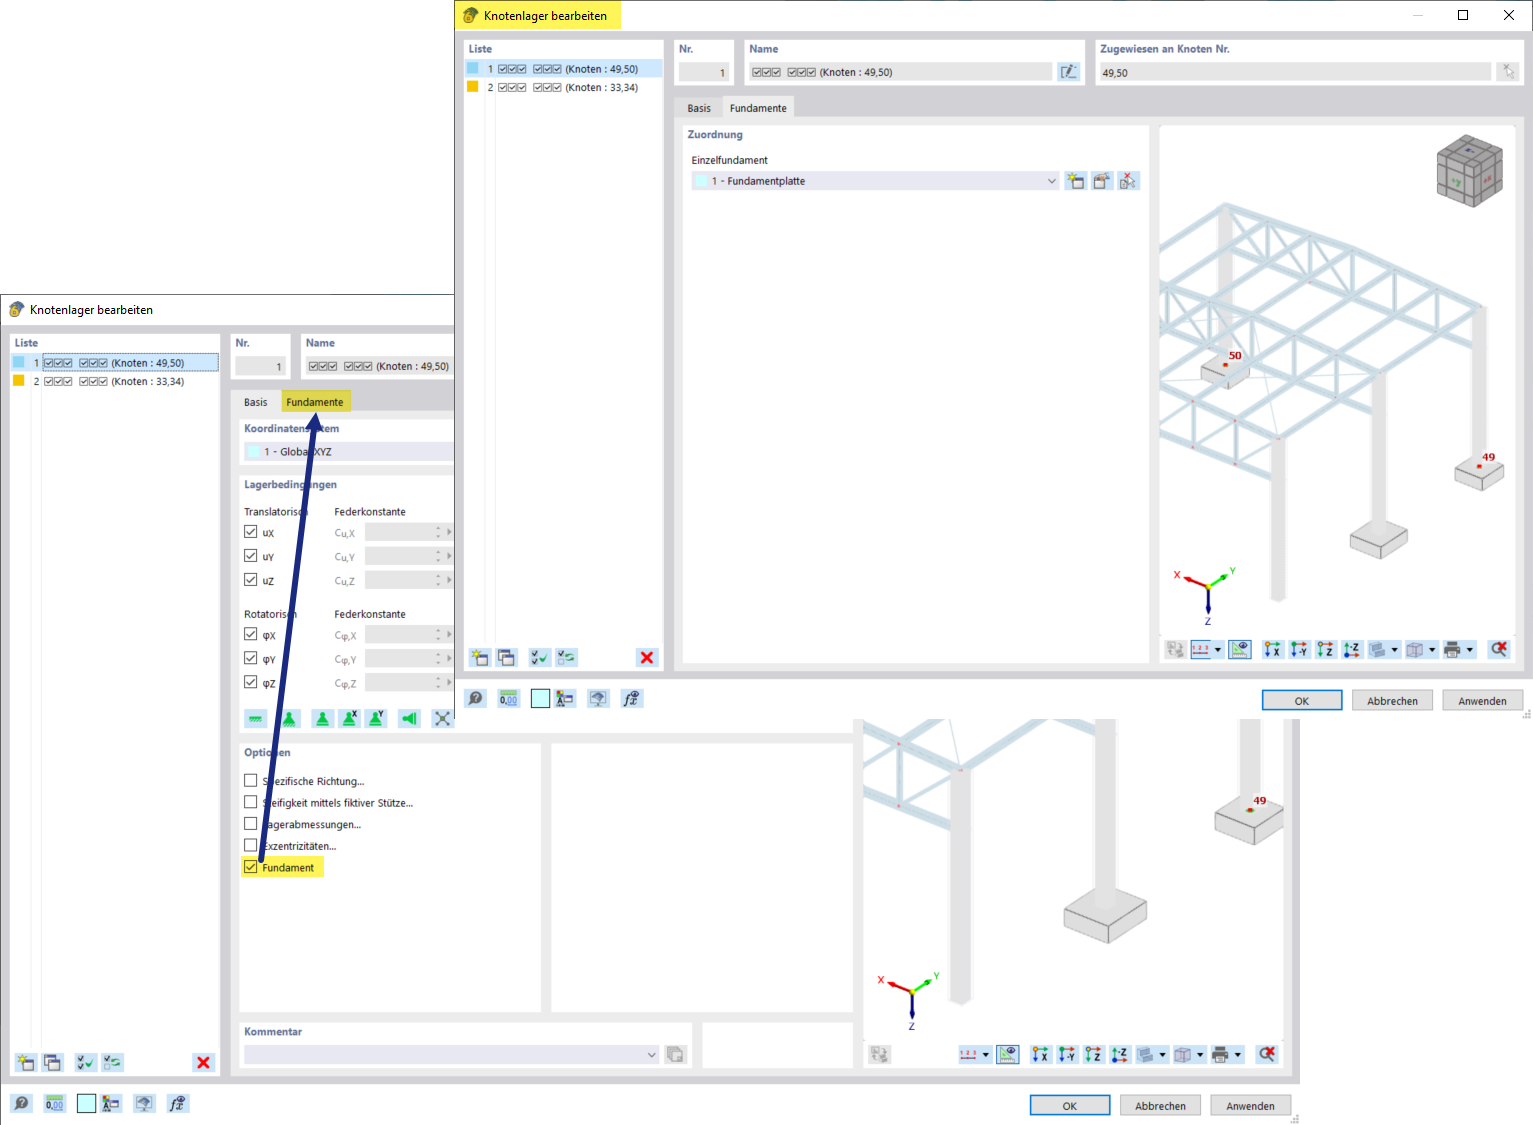Open wireframe cube dropdown arrow in front dialog
The width and height of the screenshot is (1533, 1125).
coord(1432,650)
